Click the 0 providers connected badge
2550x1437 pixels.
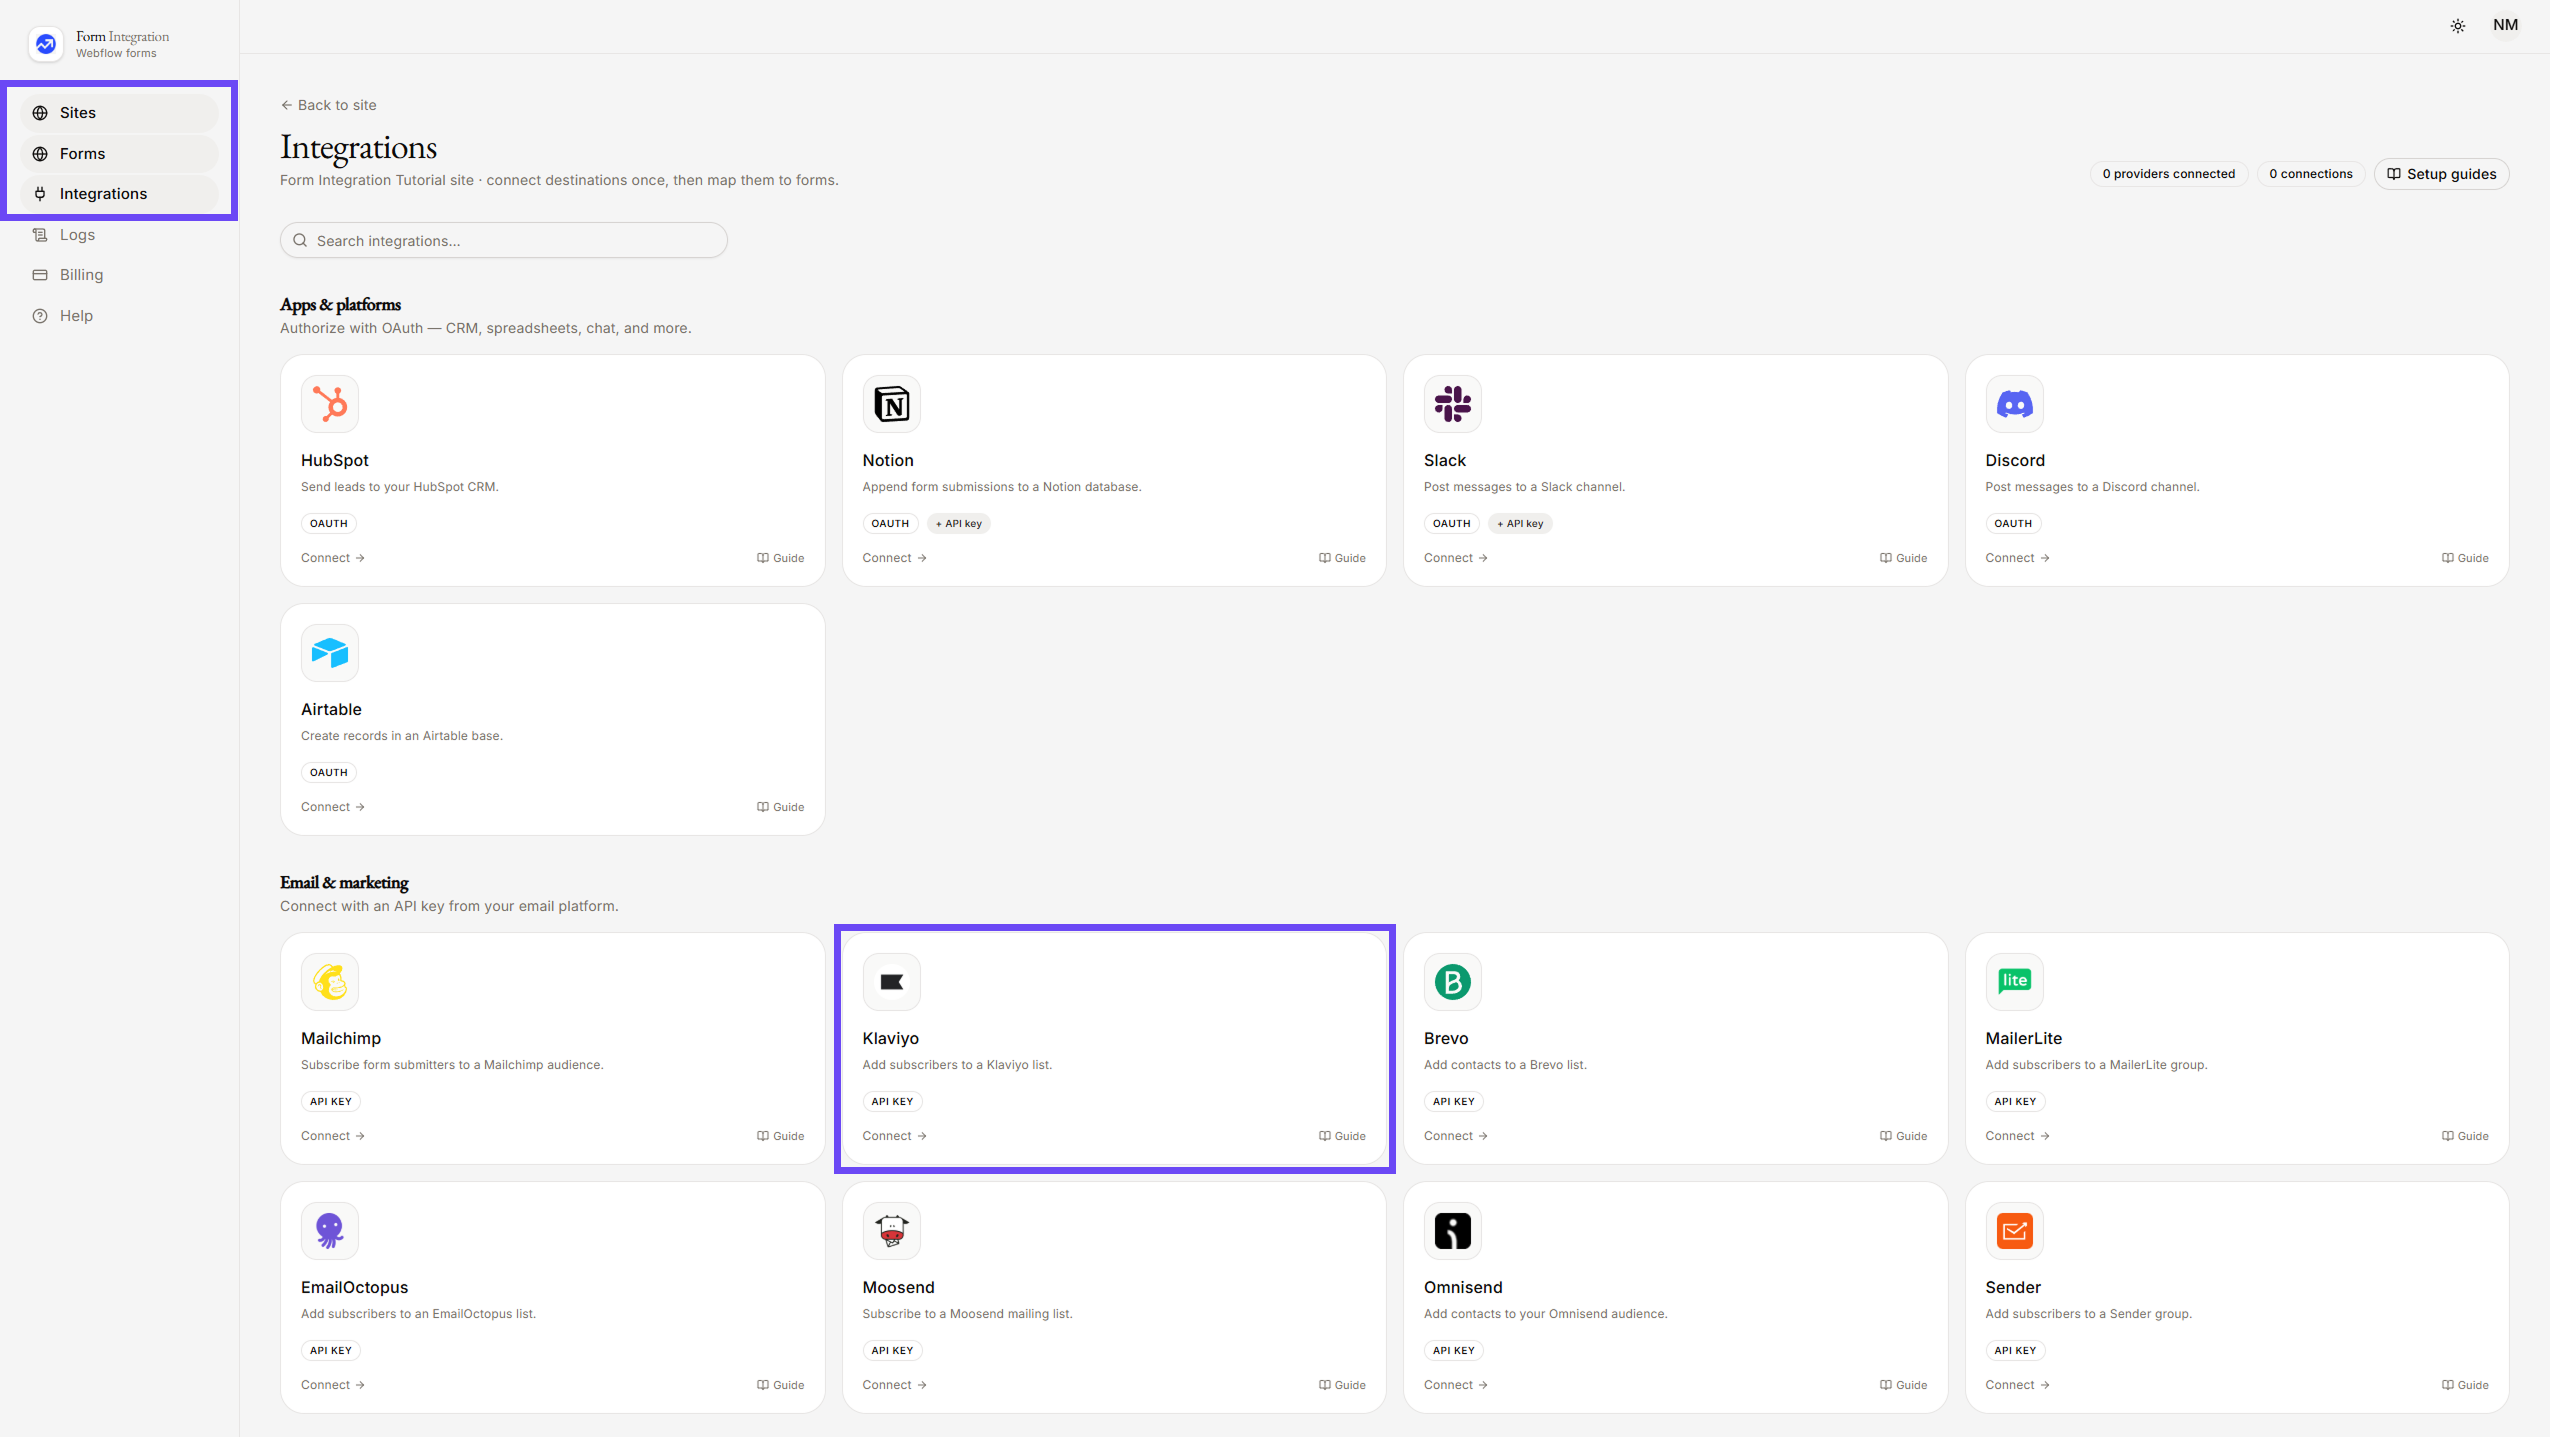2168,174
